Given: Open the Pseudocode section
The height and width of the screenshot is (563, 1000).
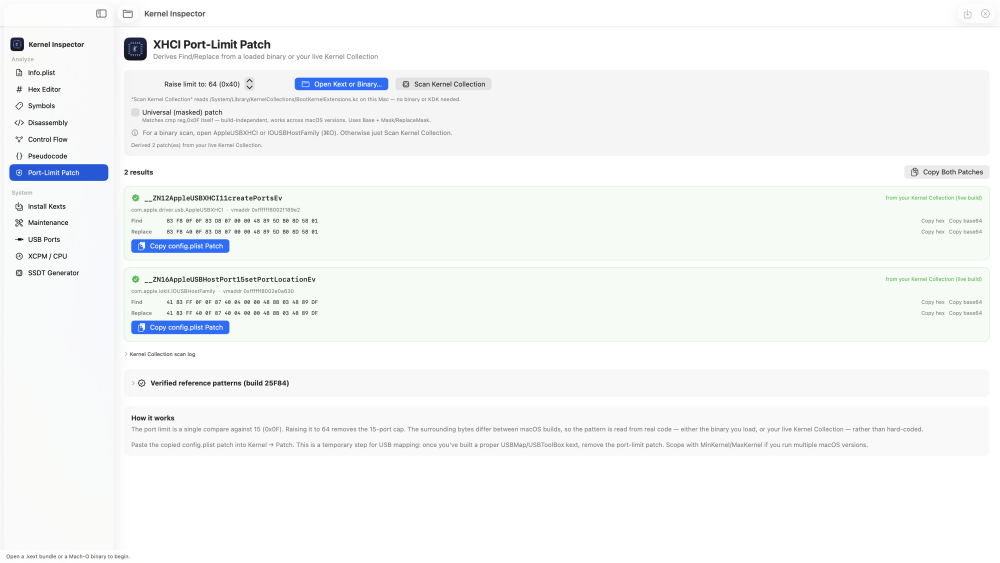Looking at the screenshot, I should pyautogui.click(x=59, y=156).
